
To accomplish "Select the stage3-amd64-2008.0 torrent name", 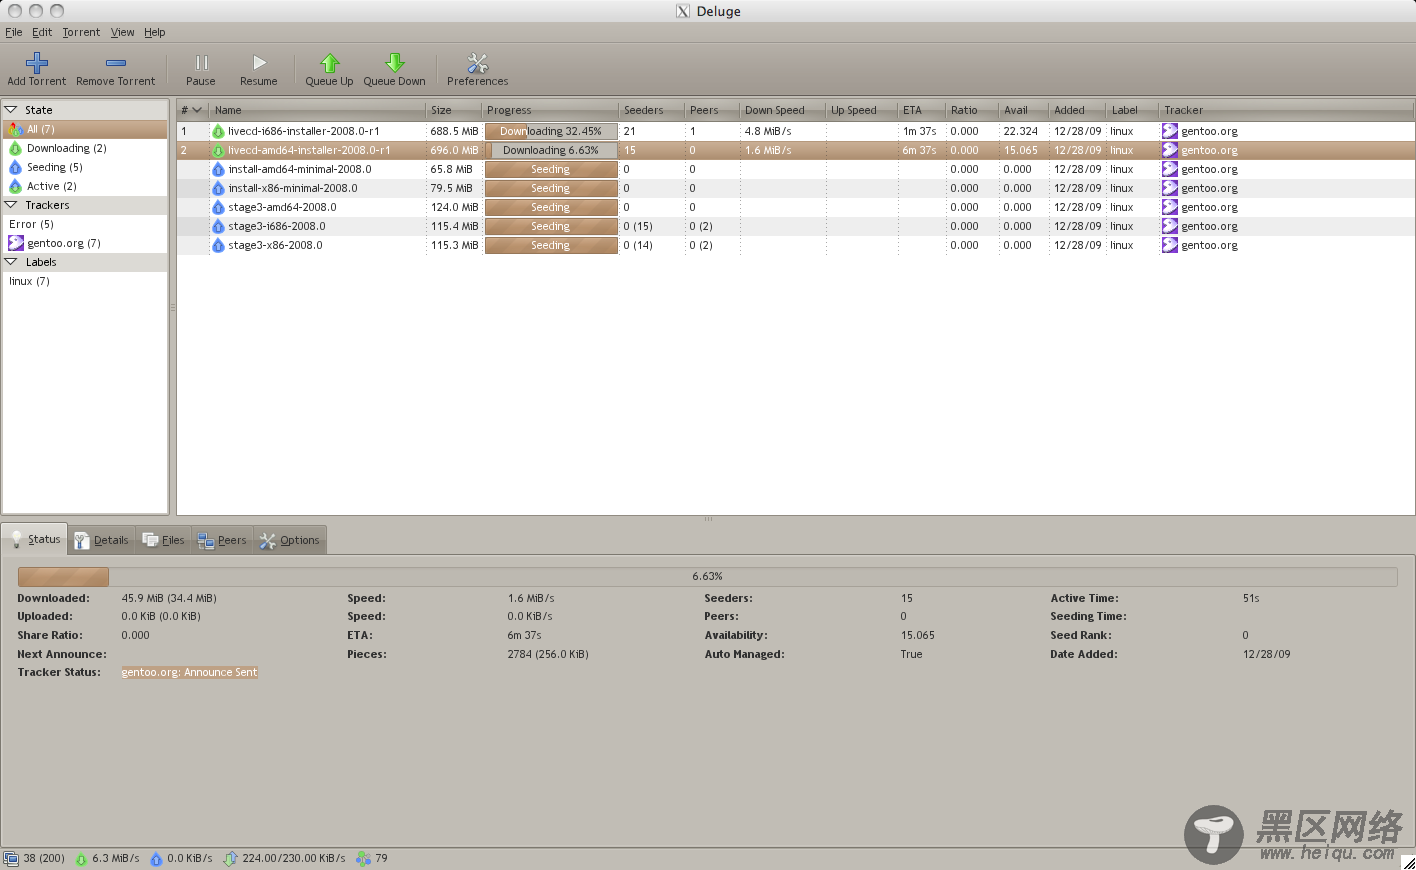I will click(x=282, y=207).
